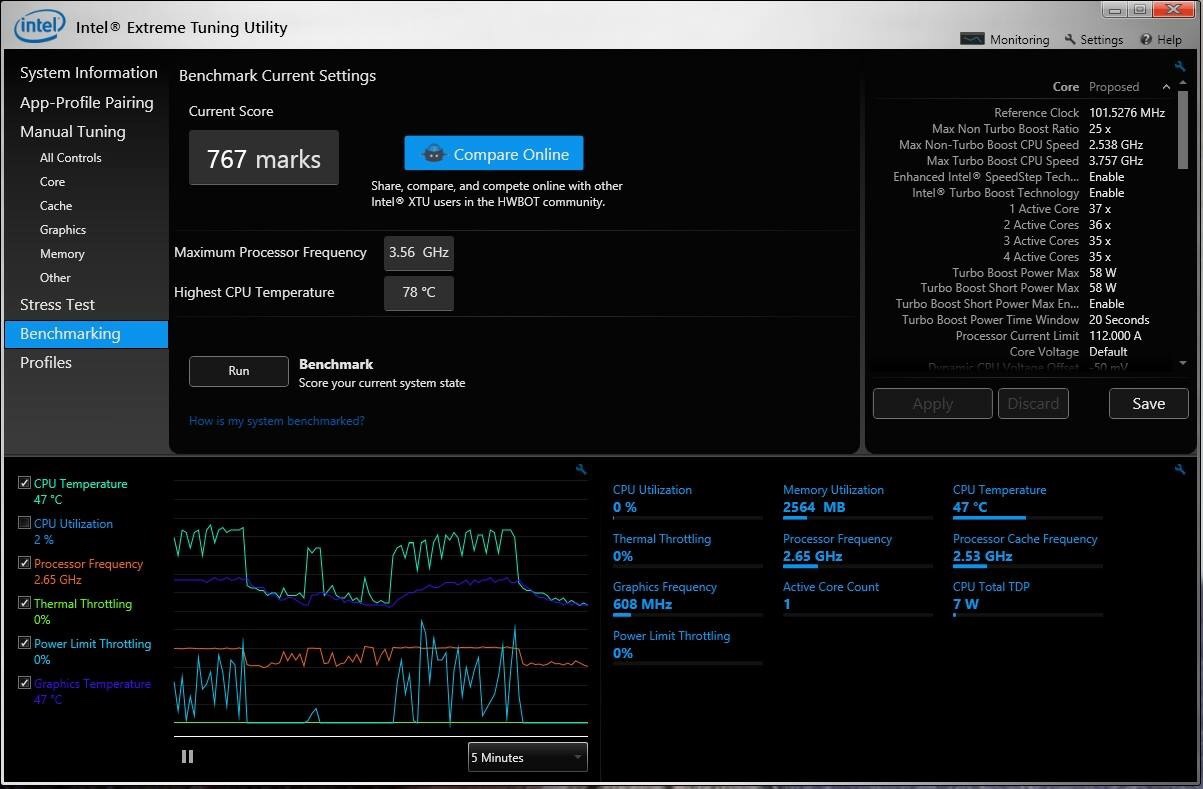The height and width of the screenshot is (789, 1203).
Task: Go to System Information in sidebar
Action: (x=88, y=72)
